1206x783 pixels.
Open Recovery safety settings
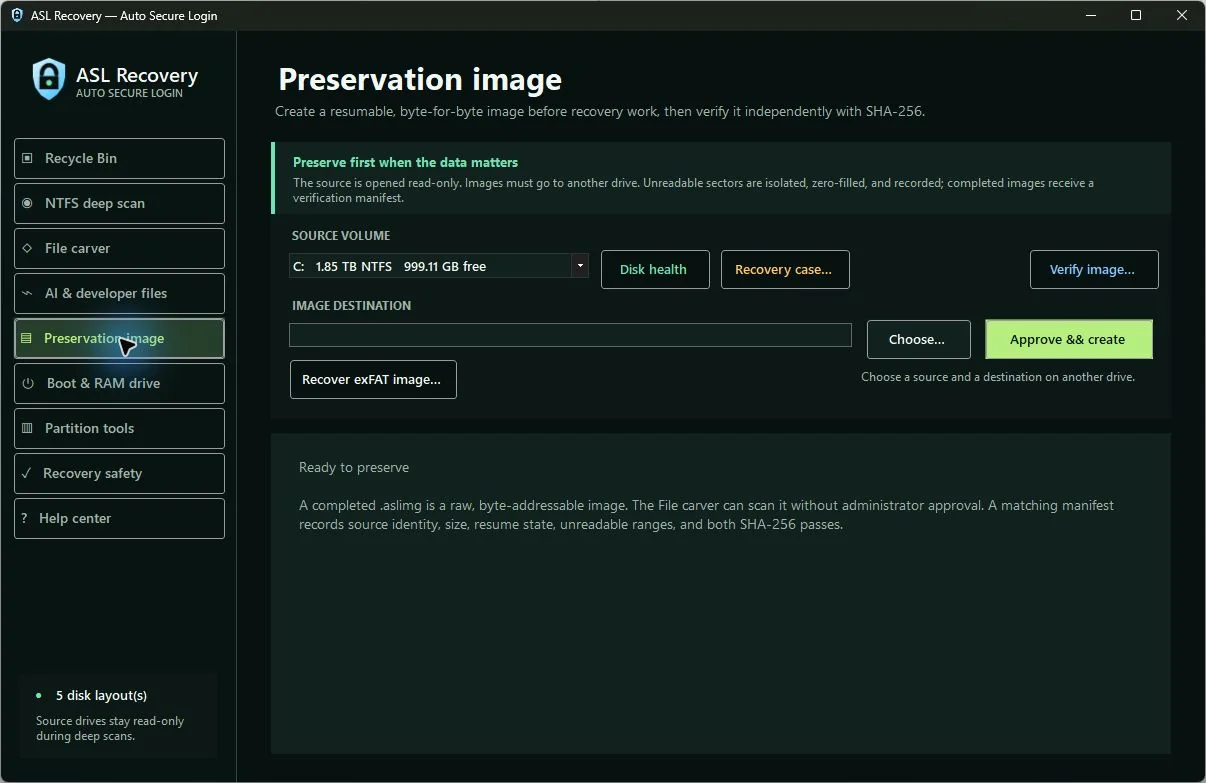click(119, 473)
